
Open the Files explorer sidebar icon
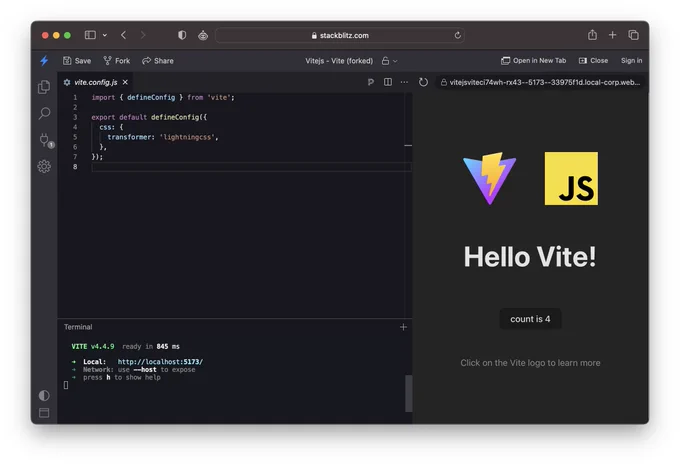[x=44, y=87]
